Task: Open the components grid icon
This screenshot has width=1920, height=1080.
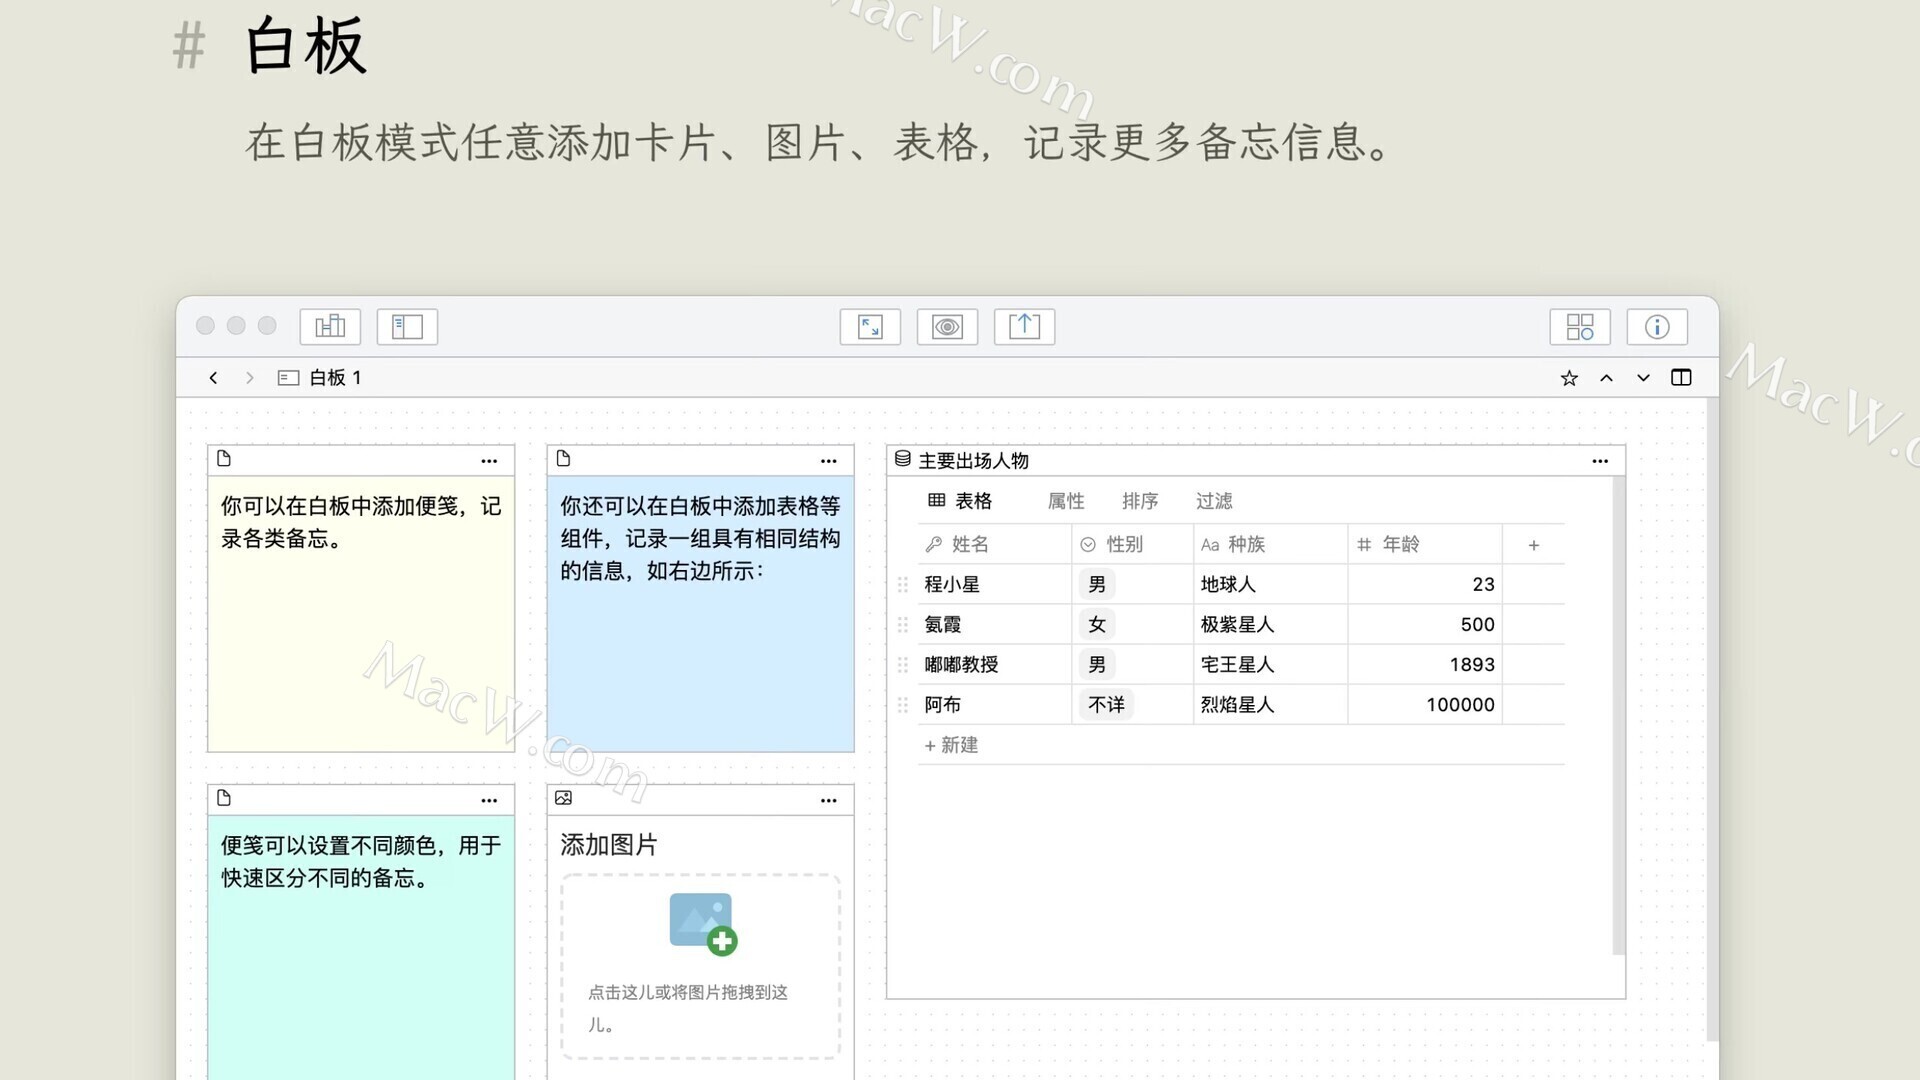Action: pos(1580,327)
